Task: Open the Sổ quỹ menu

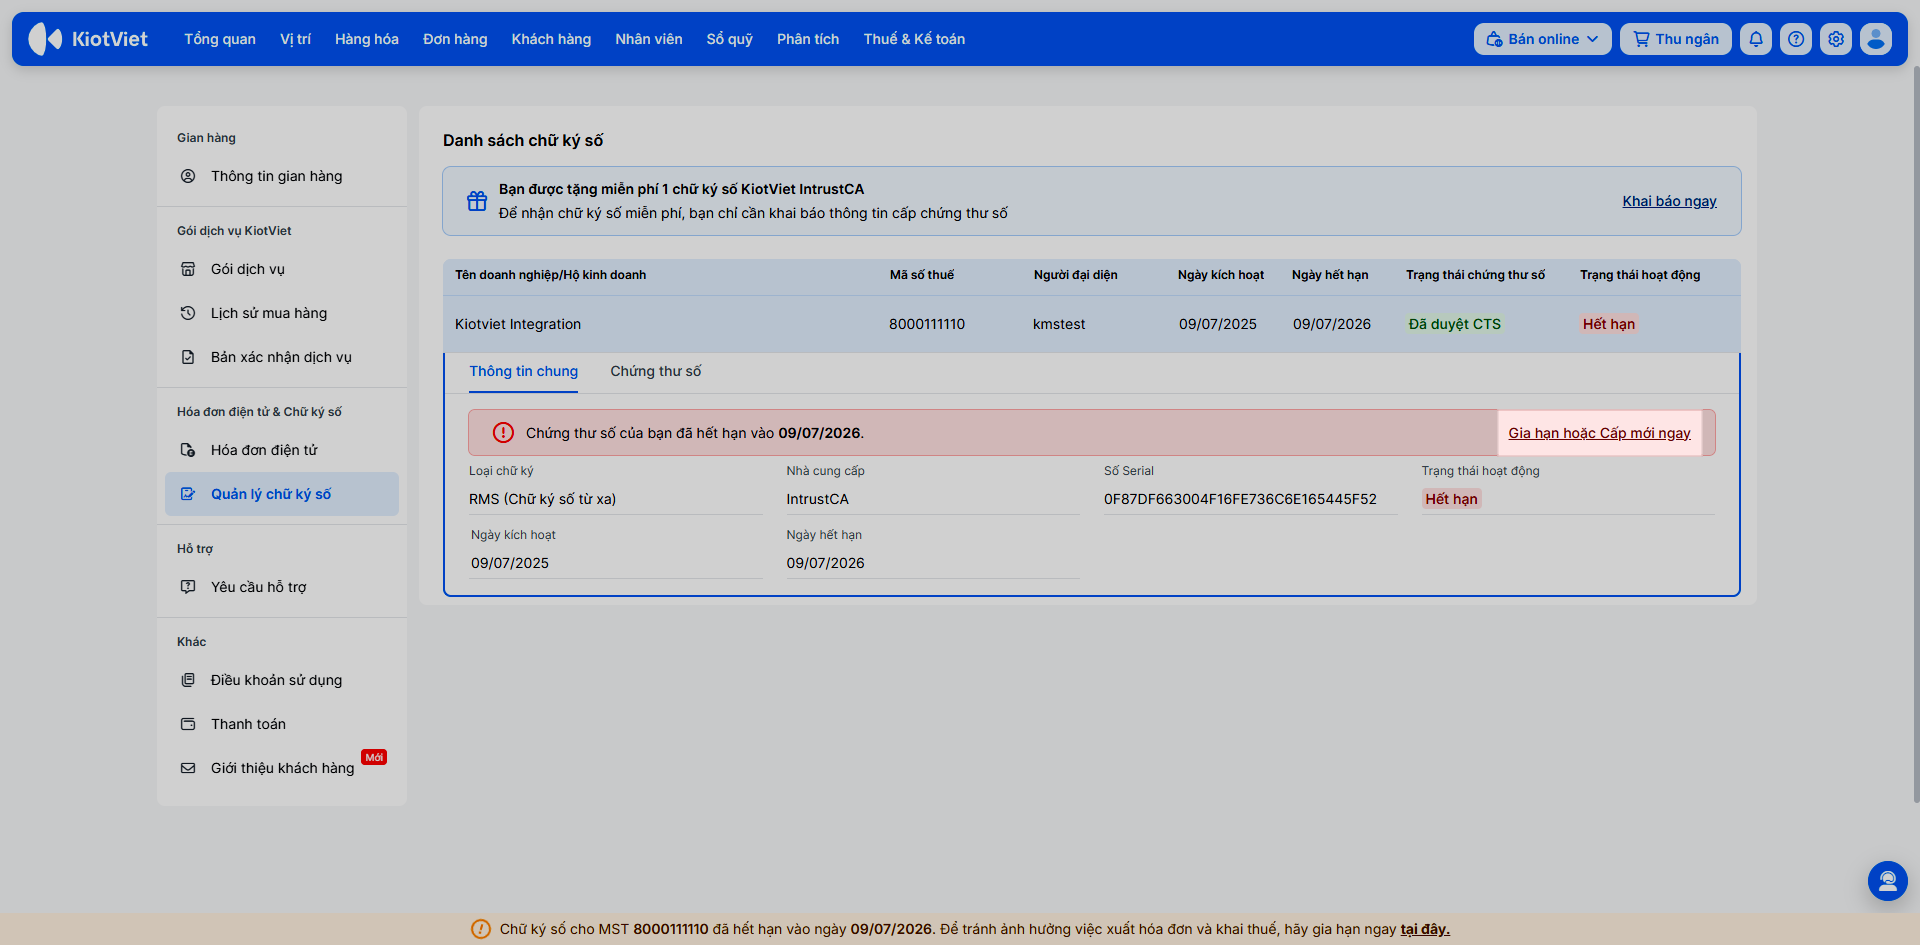Action: click(730, 39)
